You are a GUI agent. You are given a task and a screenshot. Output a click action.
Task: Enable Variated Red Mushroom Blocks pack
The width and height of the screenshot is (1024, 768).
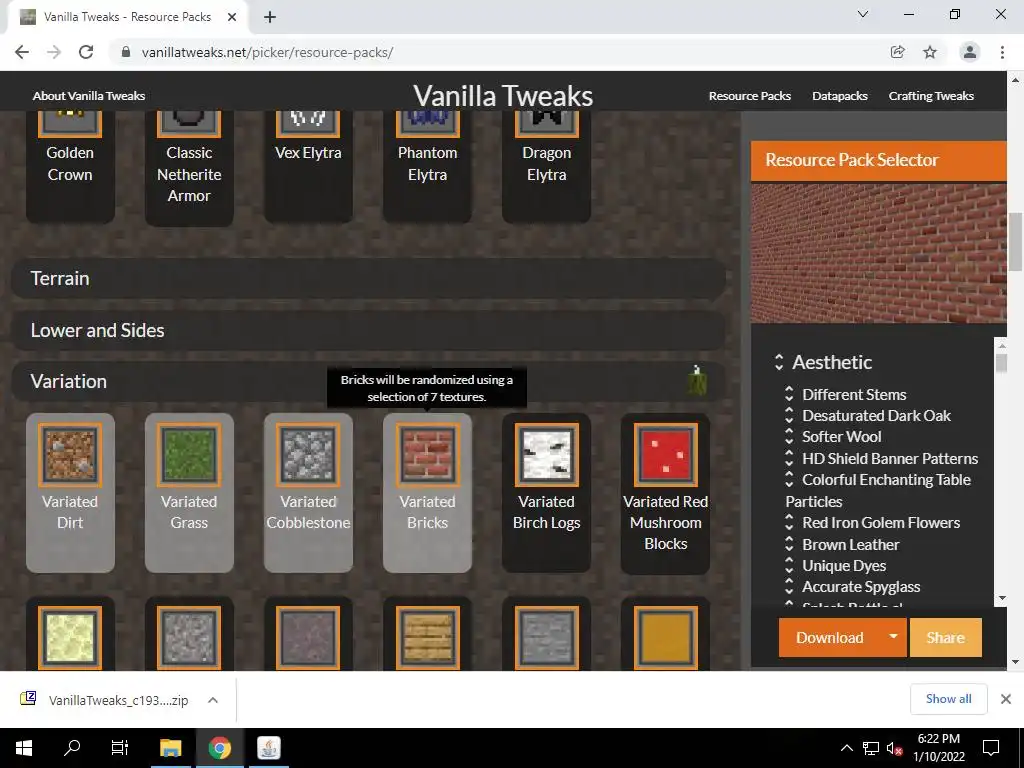(665, 493)
